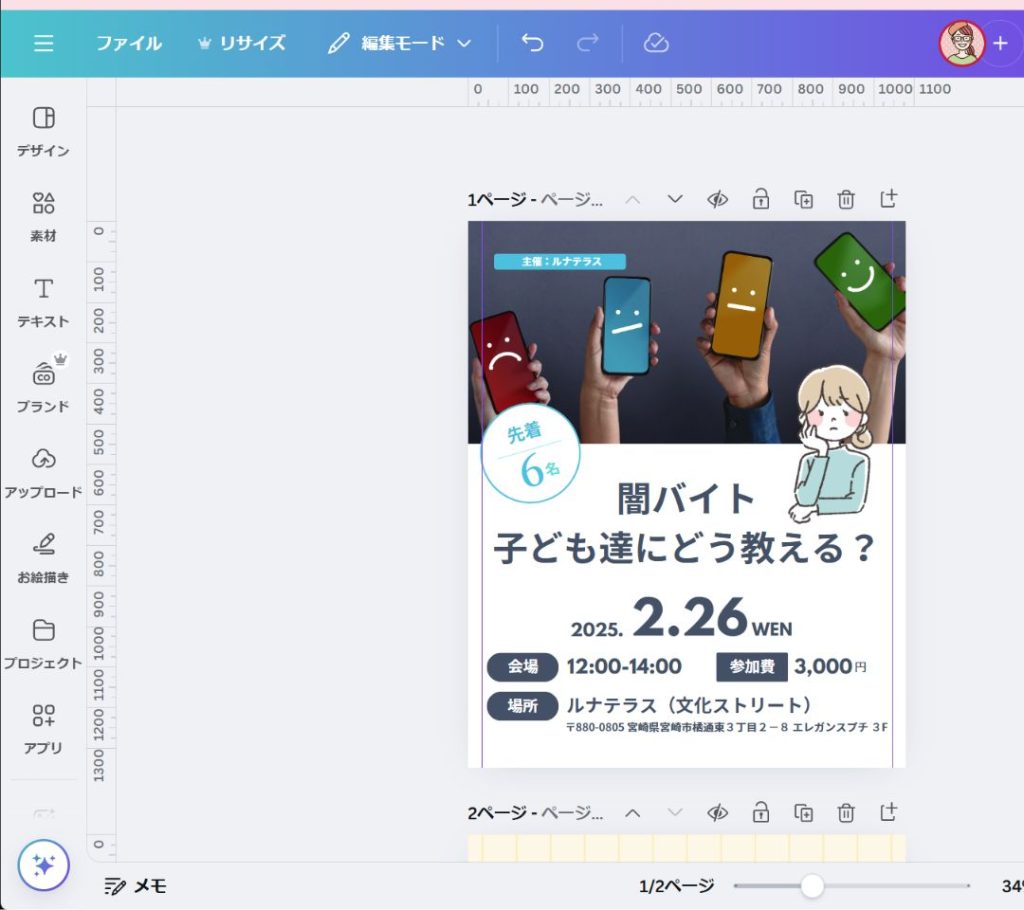This screenshot has width=1024, height=910.
Task: Open the hamburger main menu
Action: [x=44, y=43]
